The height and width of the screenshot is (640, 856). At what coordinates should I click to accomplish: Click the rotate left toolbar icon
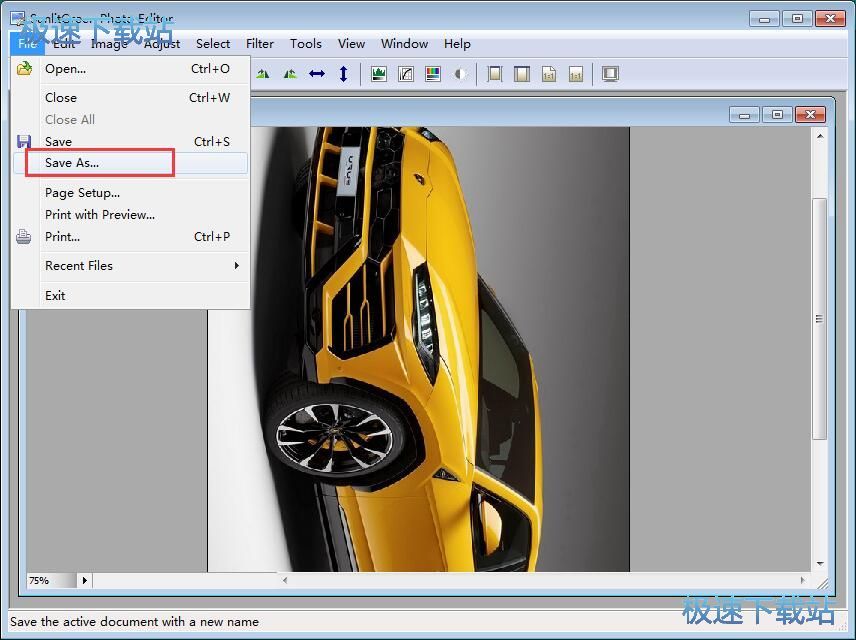click(x=290, y=74)
